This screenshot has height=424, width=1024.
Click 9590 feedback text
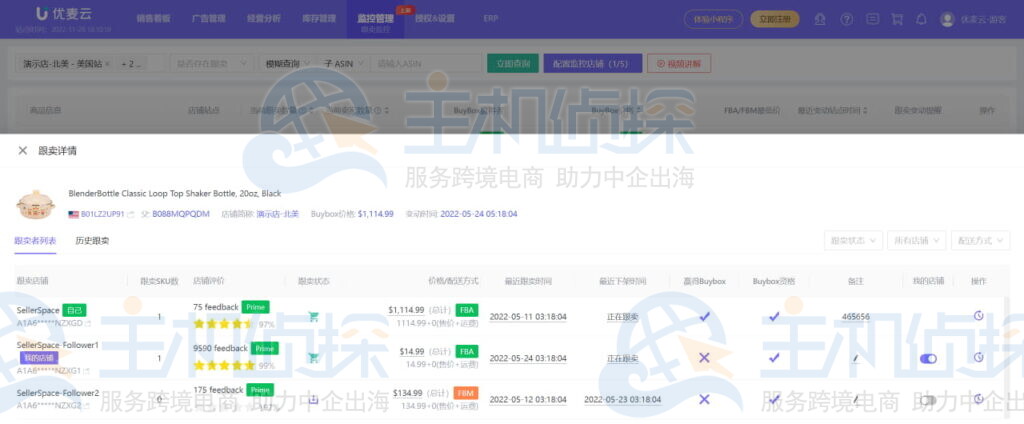click(221, 348)
